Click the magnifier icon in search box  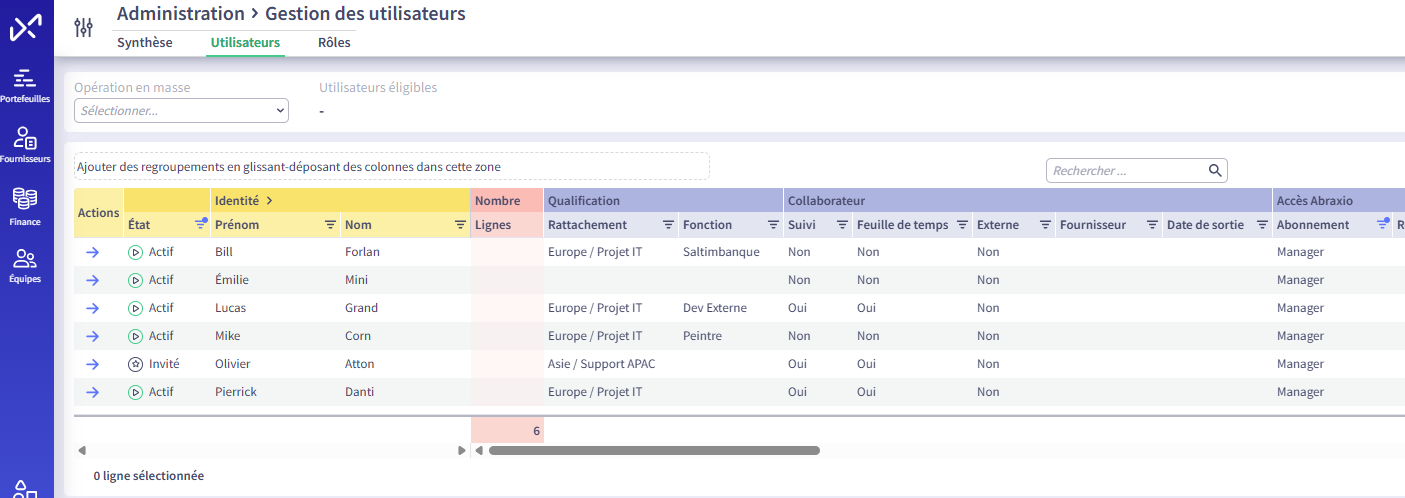point(1215,171)
